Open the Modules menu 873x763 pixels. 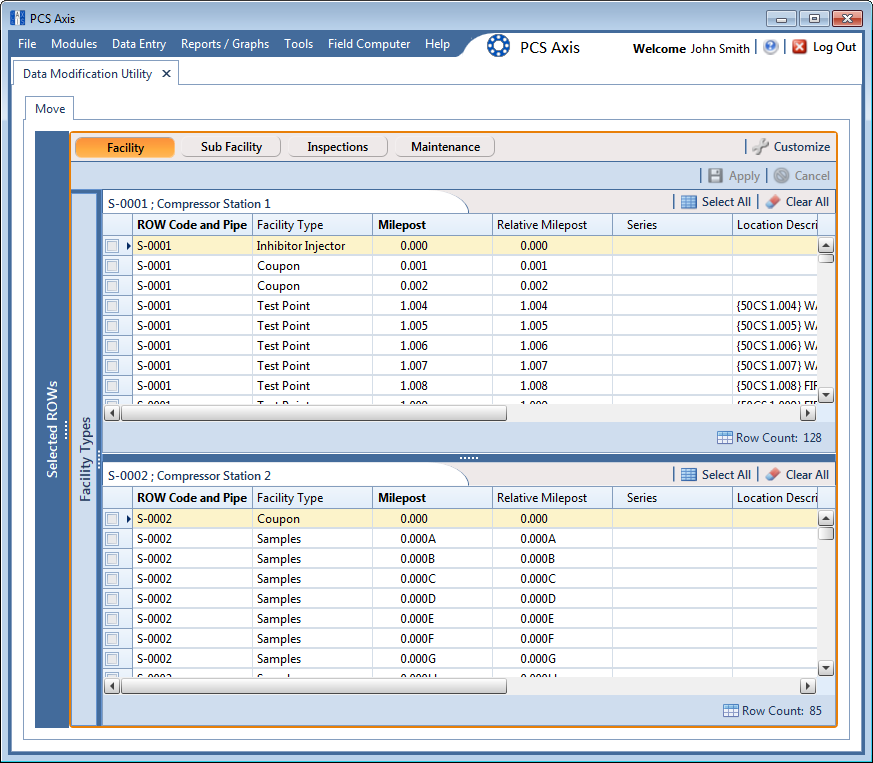(x=74, y=43)
